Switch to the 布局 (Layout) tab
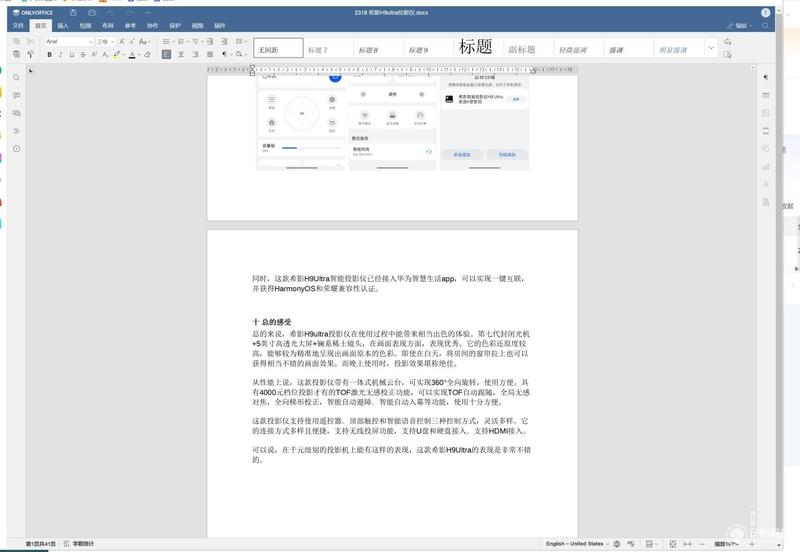The image size is (800, 552). tap(108, 26)
